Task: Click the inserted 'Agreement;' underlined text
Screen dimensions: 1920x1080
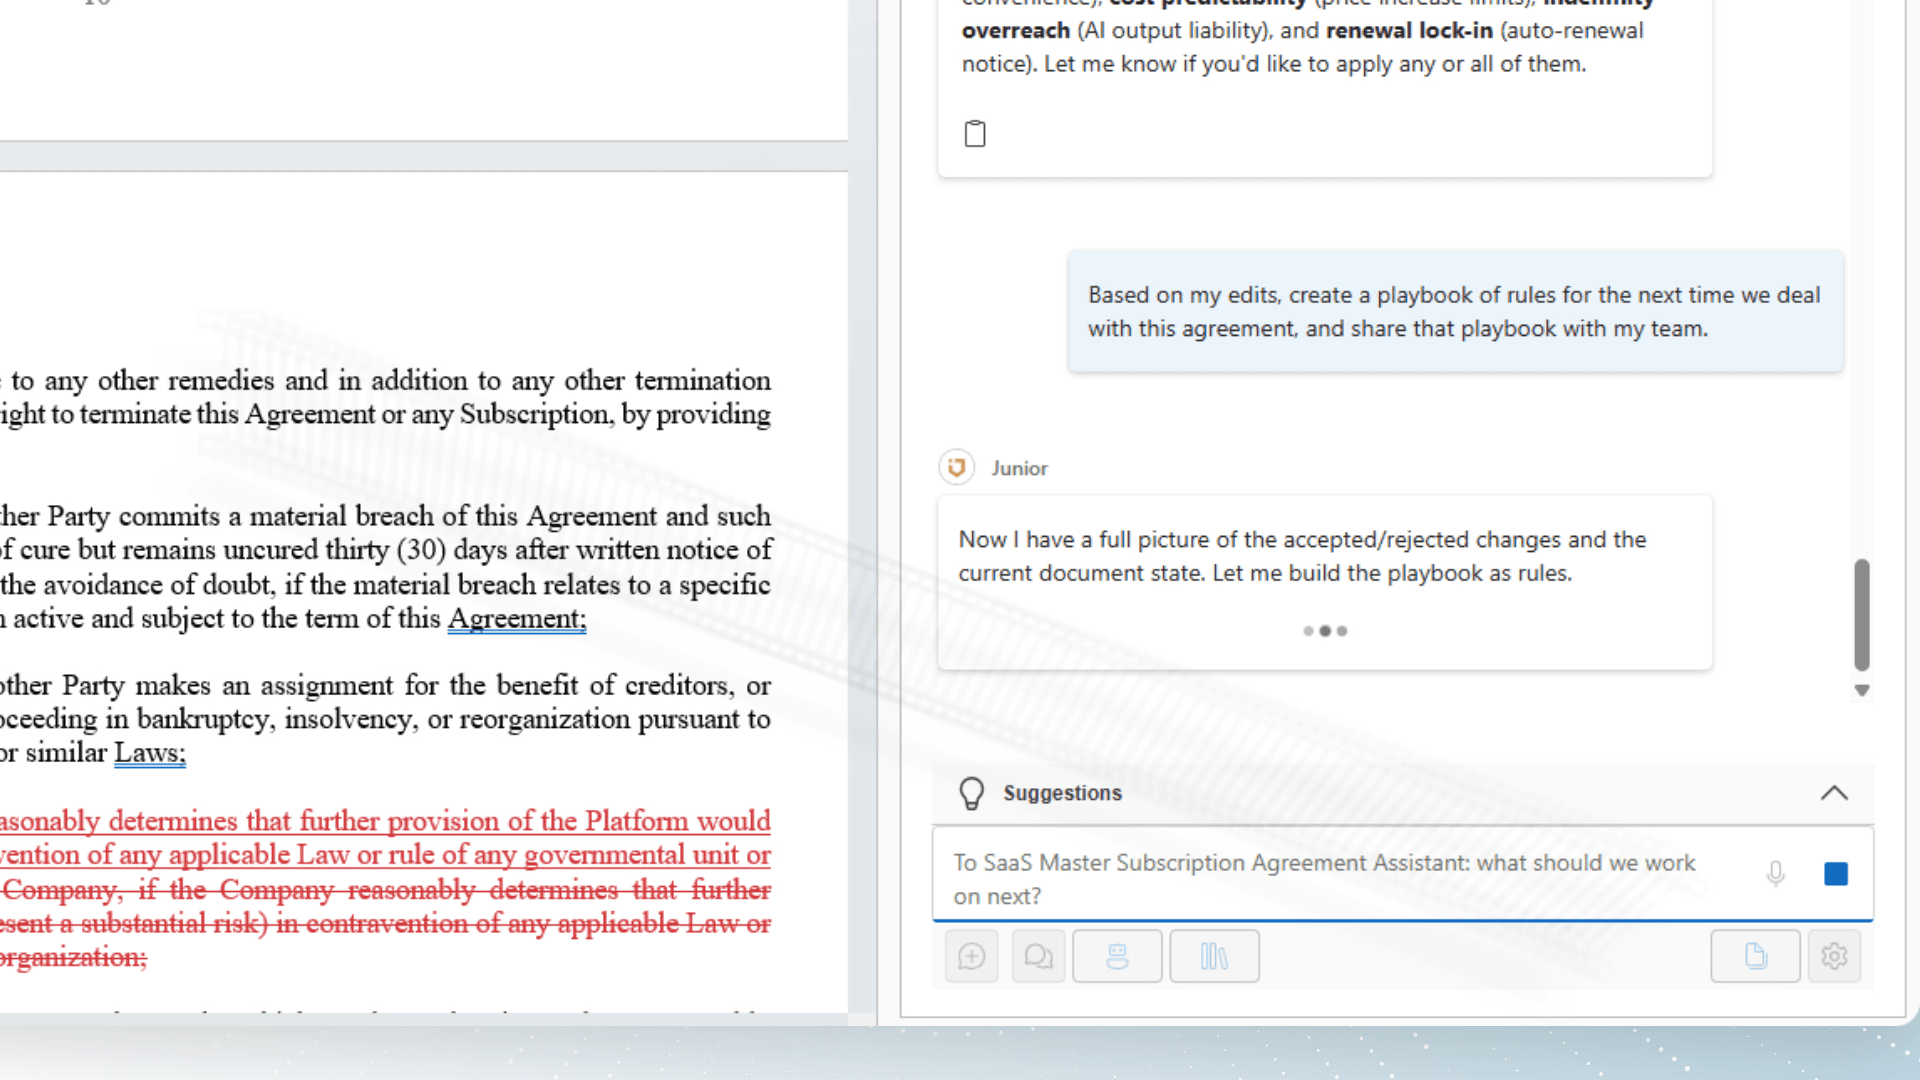Action: (516, 619)
